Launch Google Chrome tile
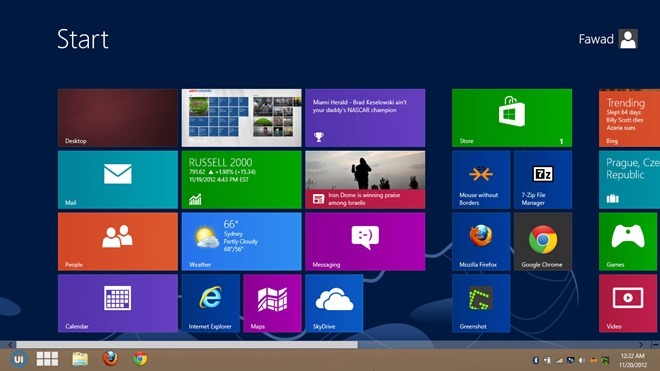 (x=543, y=241)
